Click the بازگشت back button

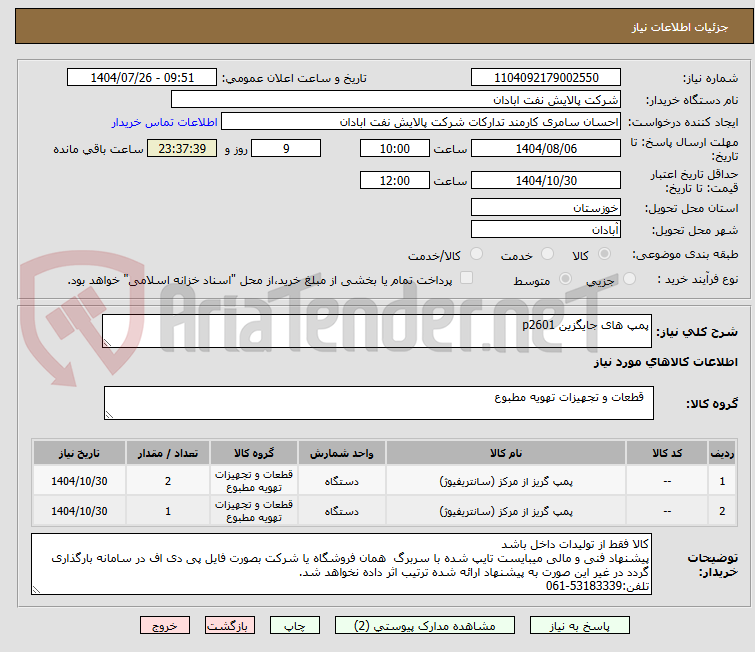pyautogui.click(x=230, y=626)
